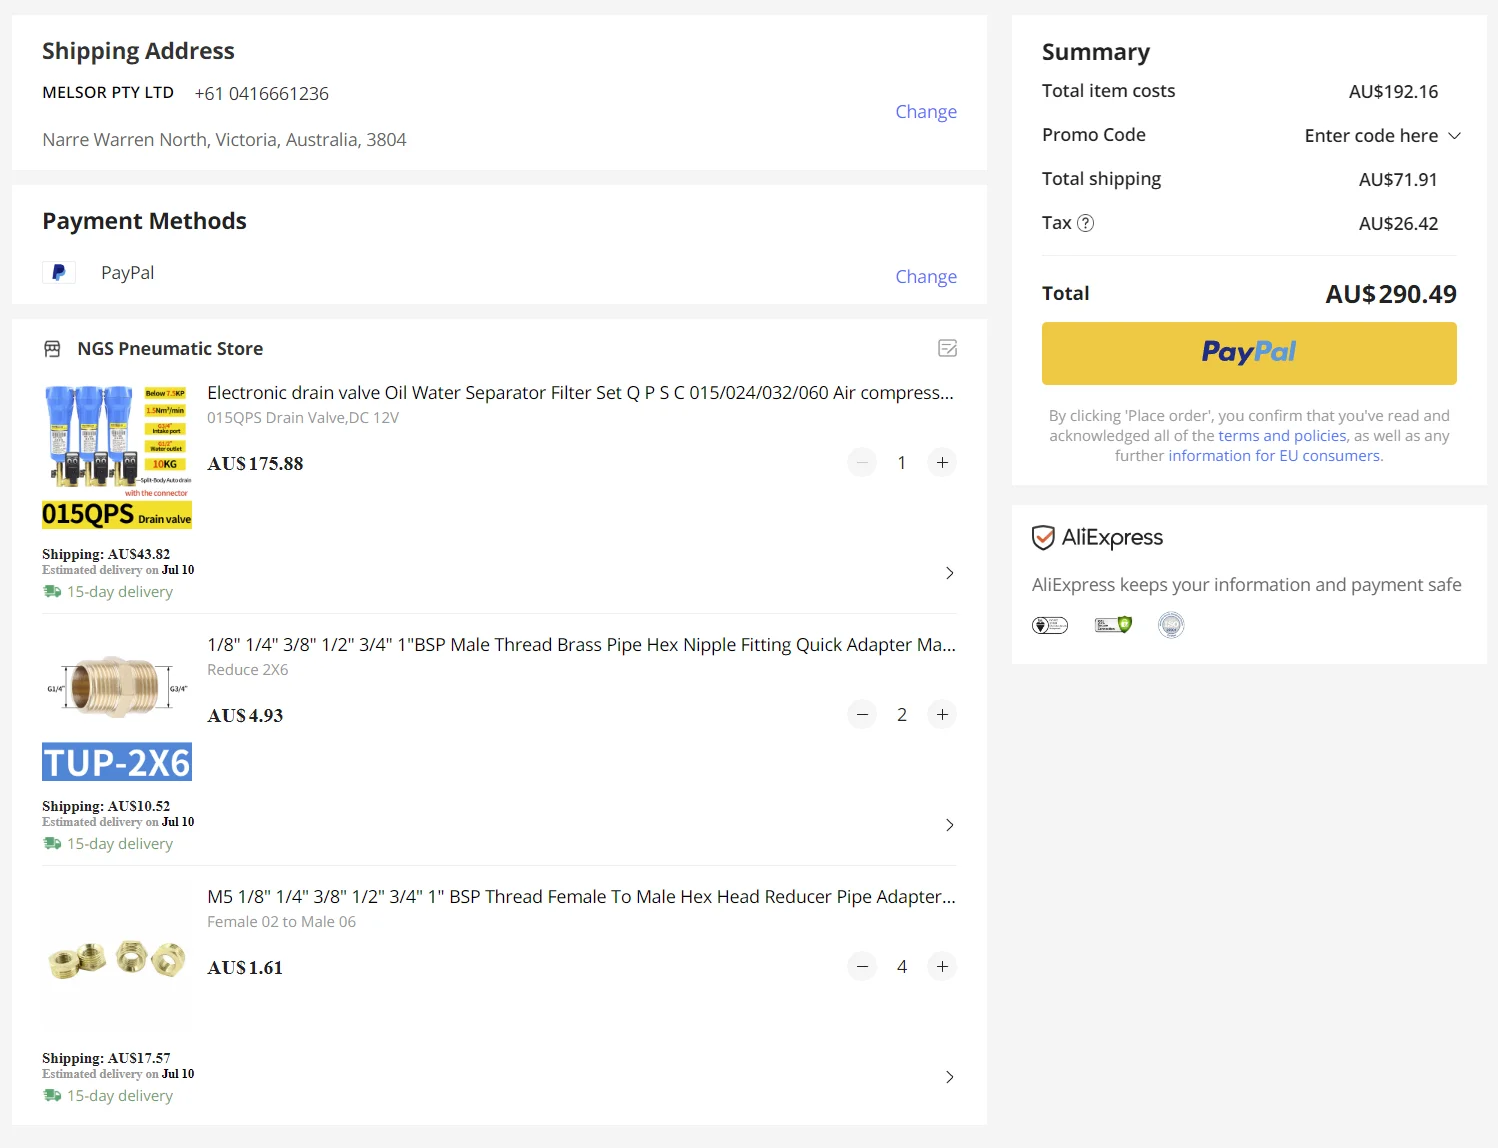Click the AliExpress shield logo icon
1498x1148 pixels.
[x=1043, y=538]
